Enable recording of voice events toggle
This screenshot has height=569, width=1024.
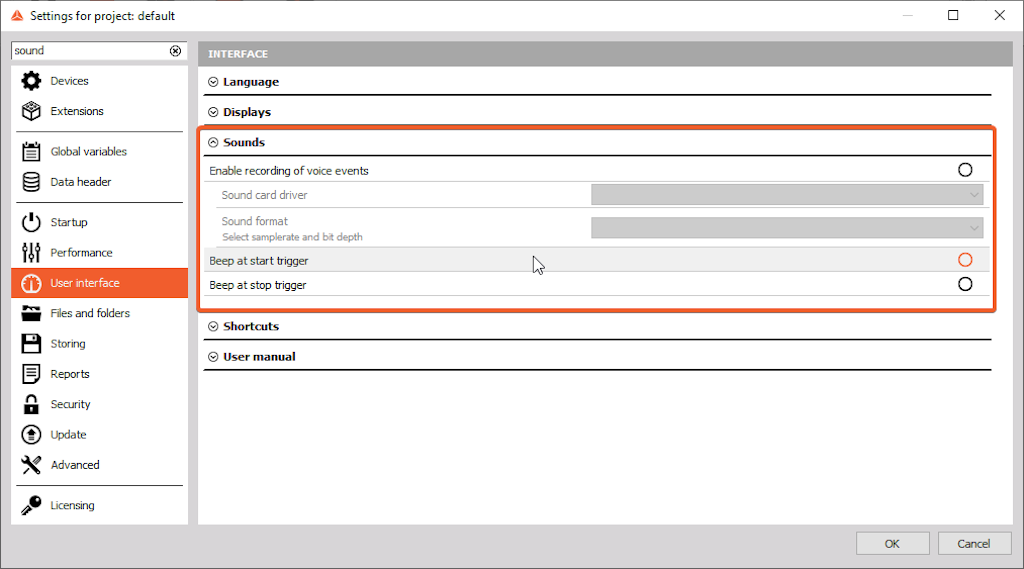965,170
